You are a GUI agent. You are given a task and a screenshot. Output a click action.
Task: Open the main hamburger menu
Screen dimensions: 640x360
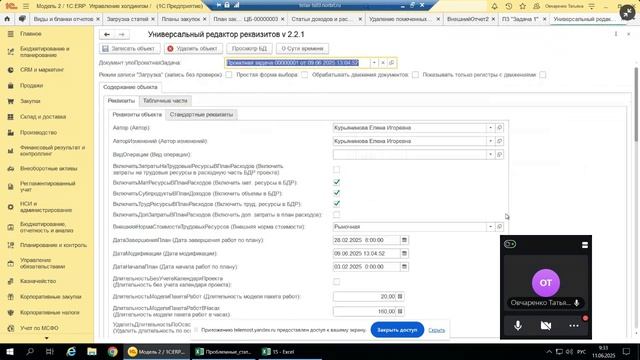point(26,6)
